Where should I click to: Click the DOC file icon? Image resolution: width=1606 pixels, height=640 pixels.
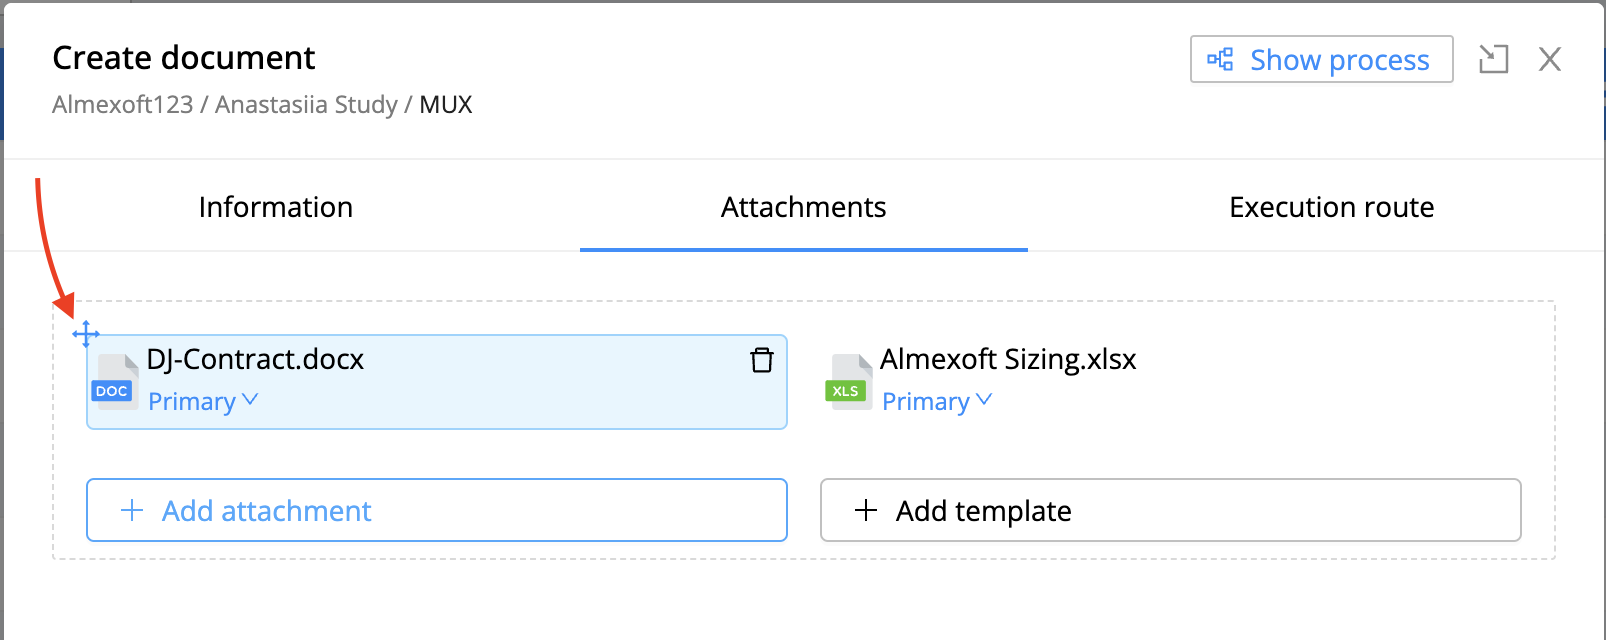pyautogui.click(x=114, y=381)
